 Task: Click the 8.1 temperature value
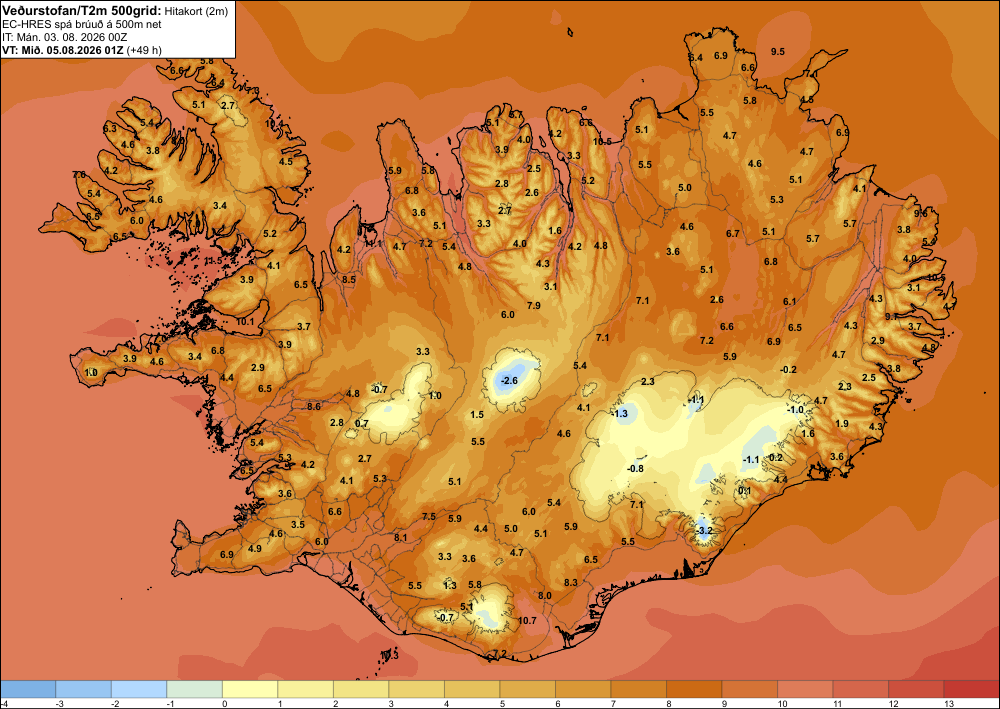[401, 537]
